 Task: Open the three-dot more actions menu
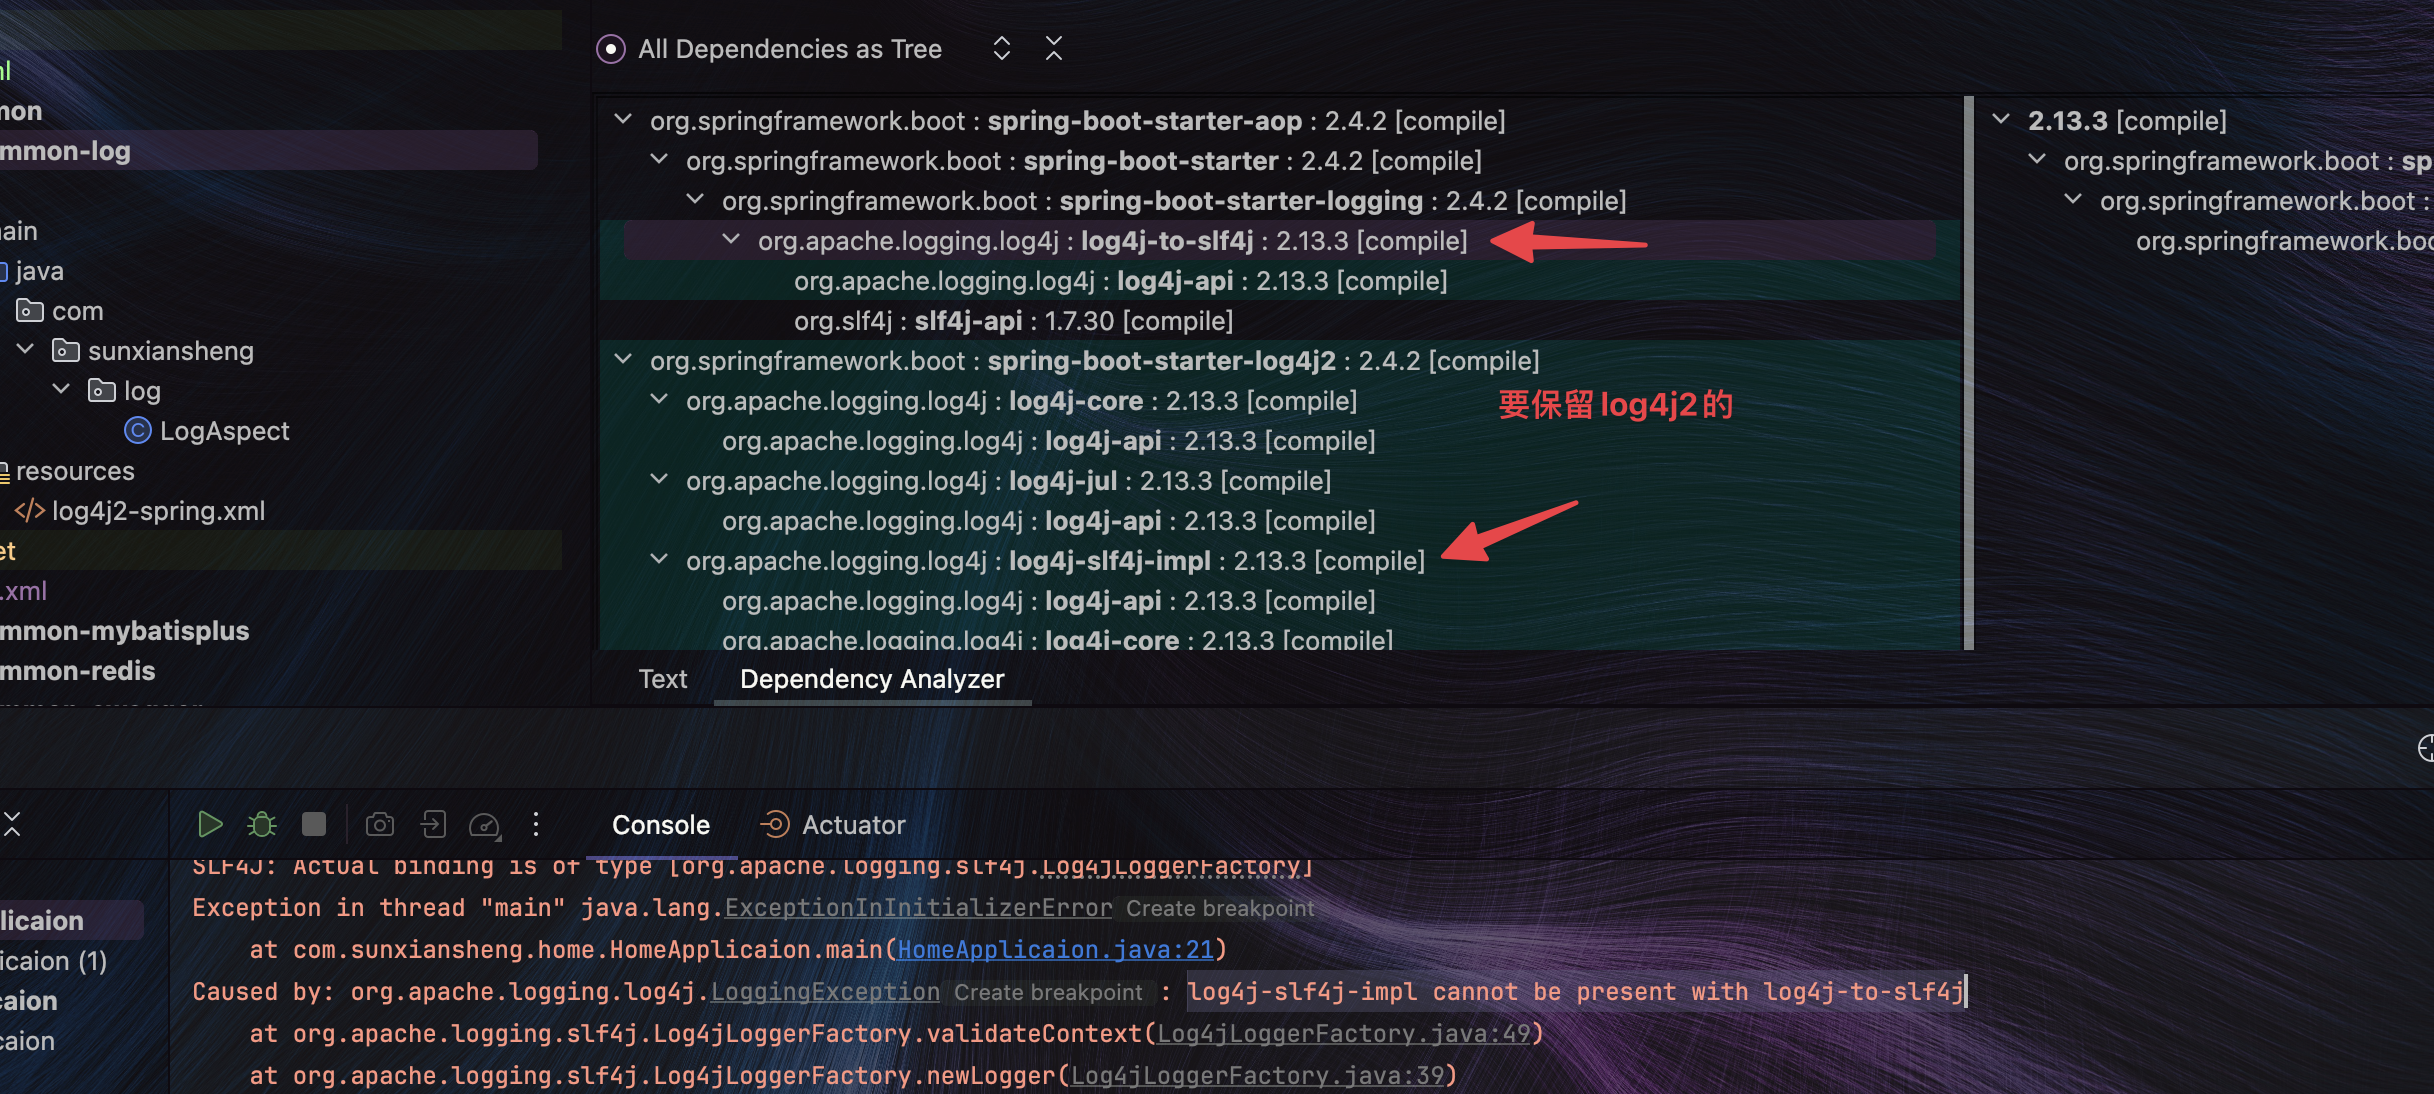(536, 824)
